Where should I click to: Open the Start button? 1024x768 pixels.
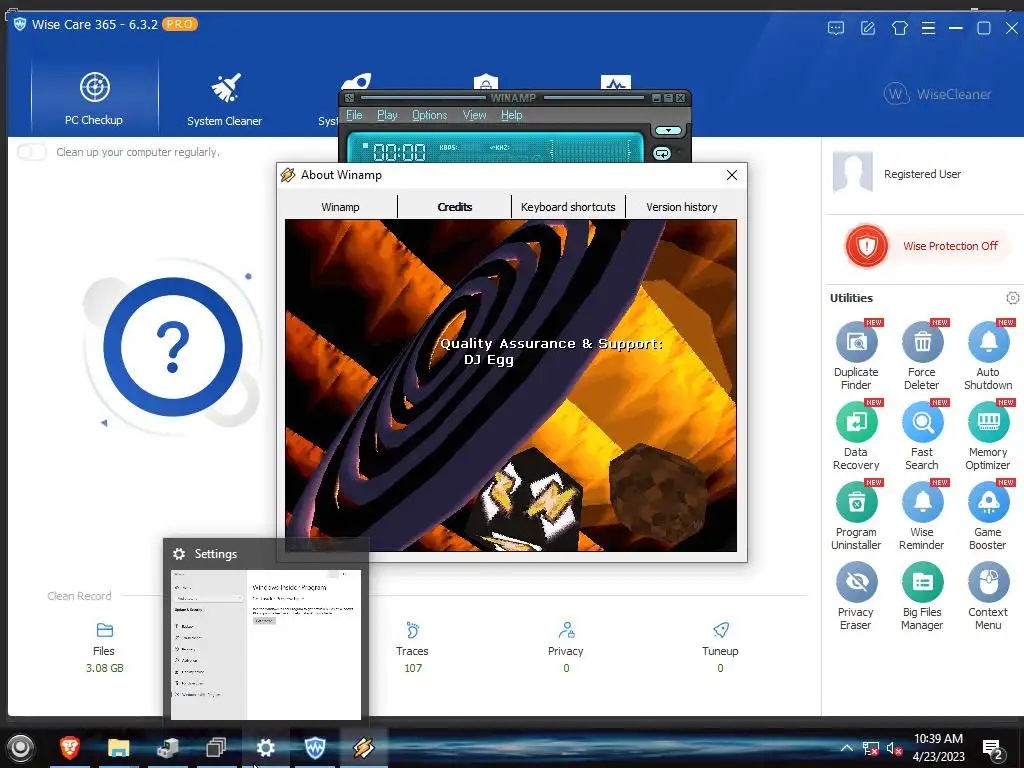click(20, 747)
